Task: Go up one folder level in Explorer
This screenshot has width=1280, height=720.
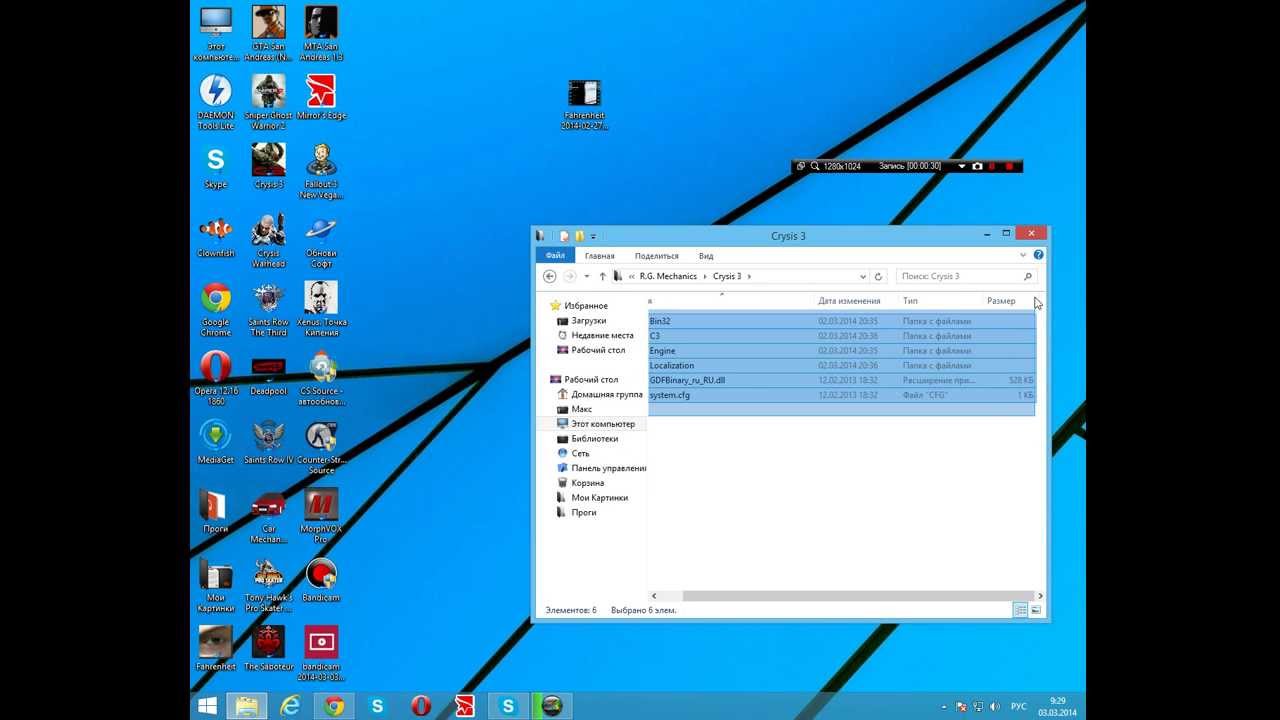Action: tap(602, 276)
